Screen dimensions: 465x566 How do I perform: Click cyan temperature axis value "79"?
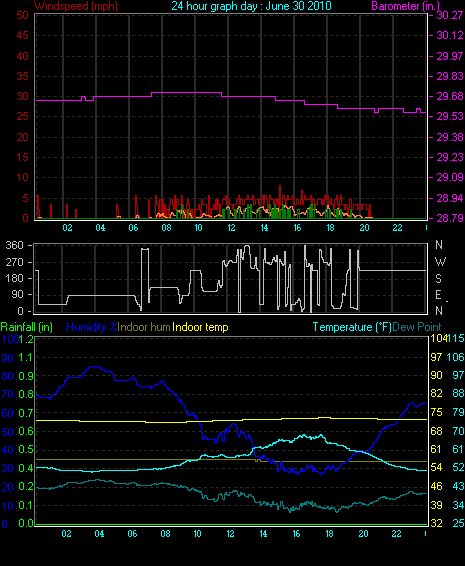click(458, 412)
